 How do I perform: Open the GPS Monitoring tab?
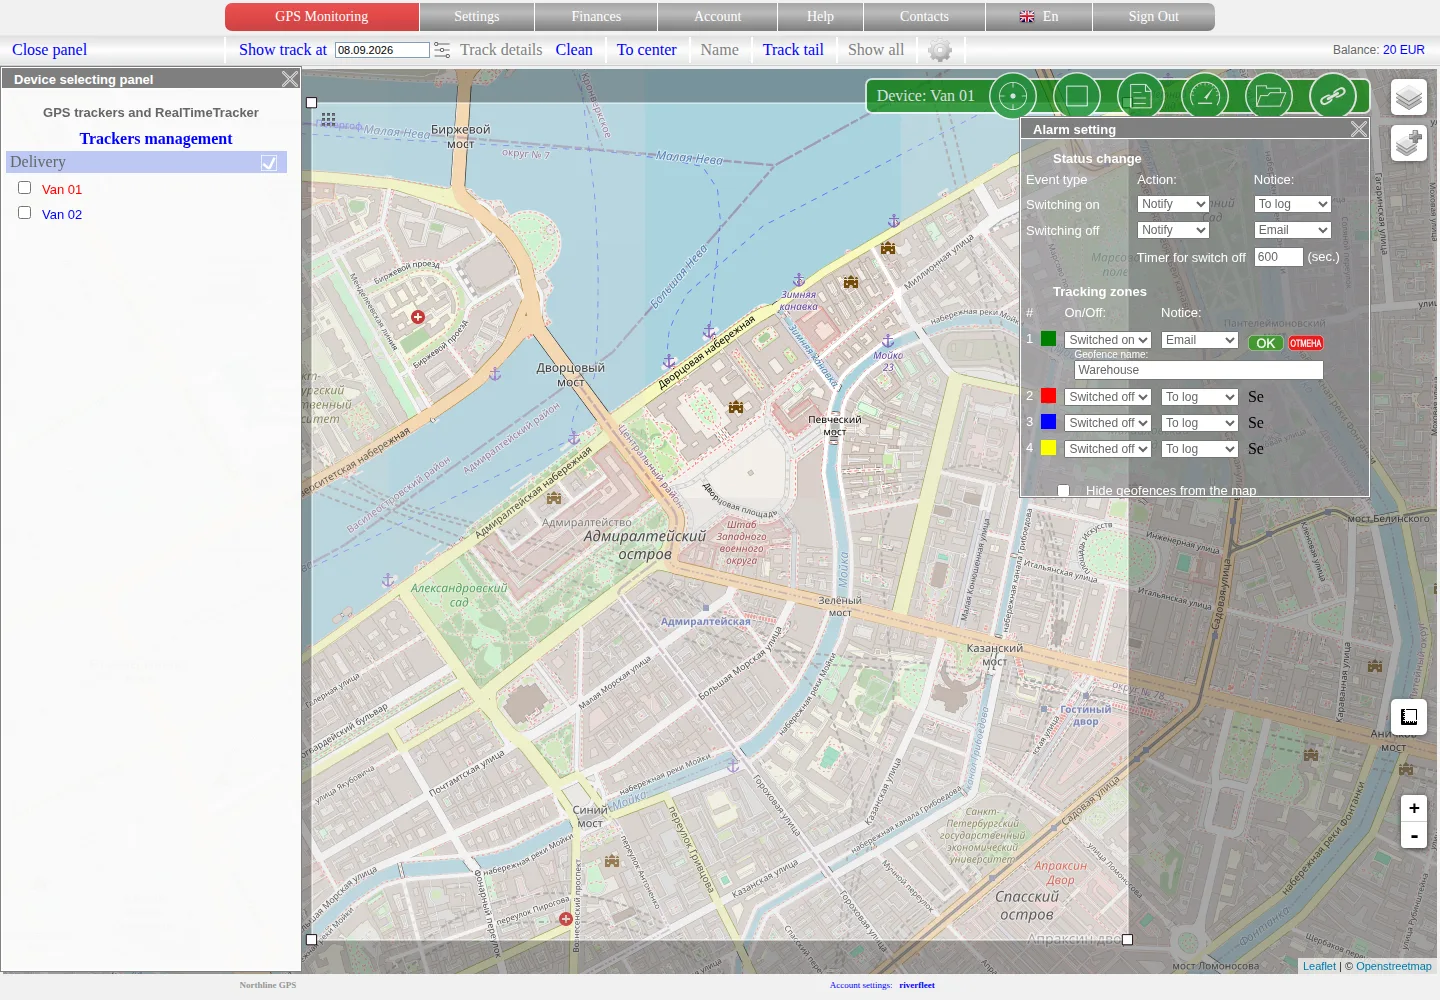click(322, 17)
